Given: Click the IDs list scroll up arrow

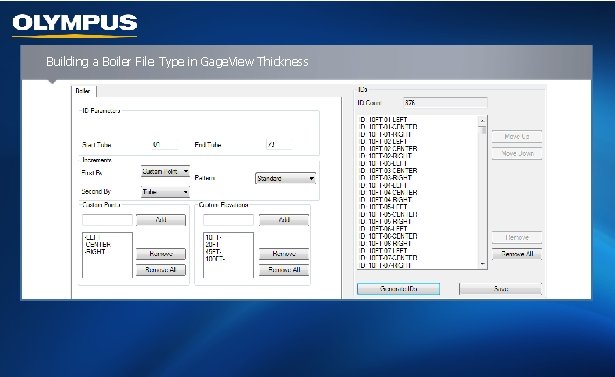Looking at the screenshot, I should [482, 120].
